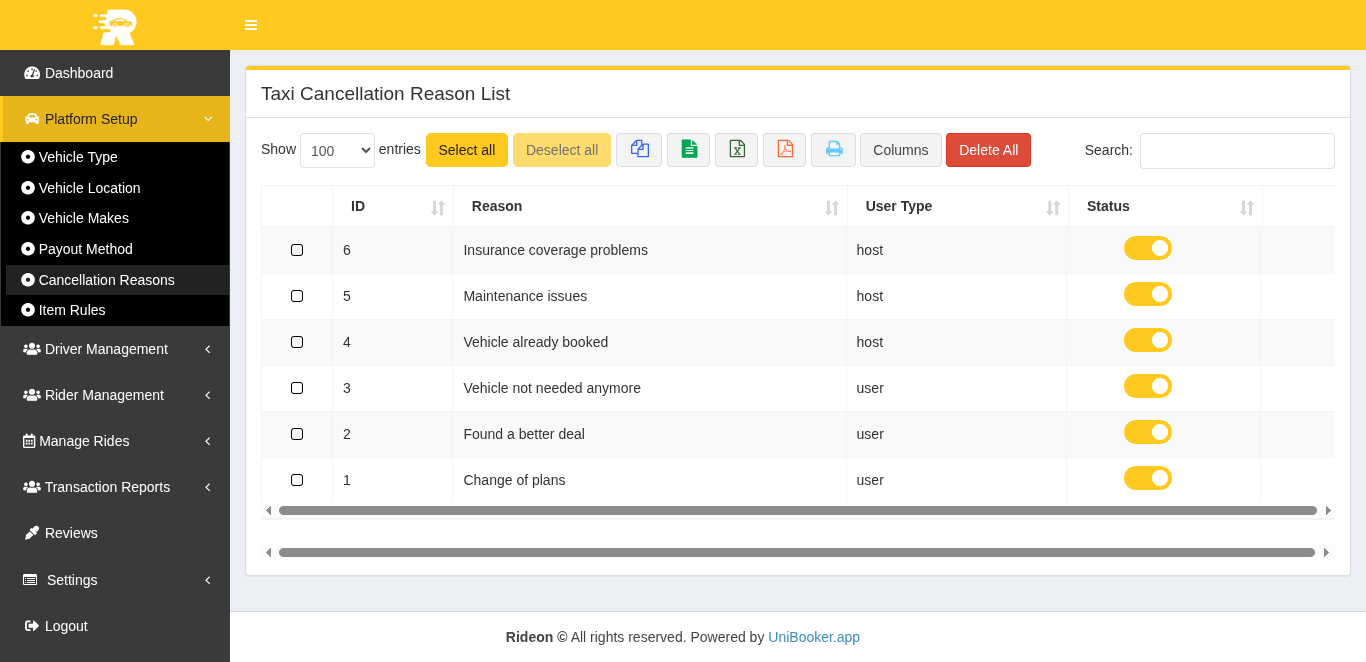Expand the Settings sidebar section

click(115, 580)
